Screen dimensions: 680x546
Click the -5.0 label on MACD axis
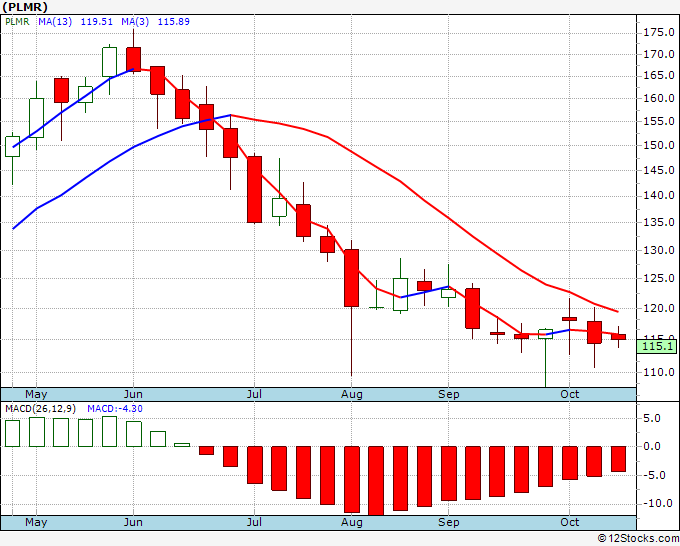coord(652,475)
